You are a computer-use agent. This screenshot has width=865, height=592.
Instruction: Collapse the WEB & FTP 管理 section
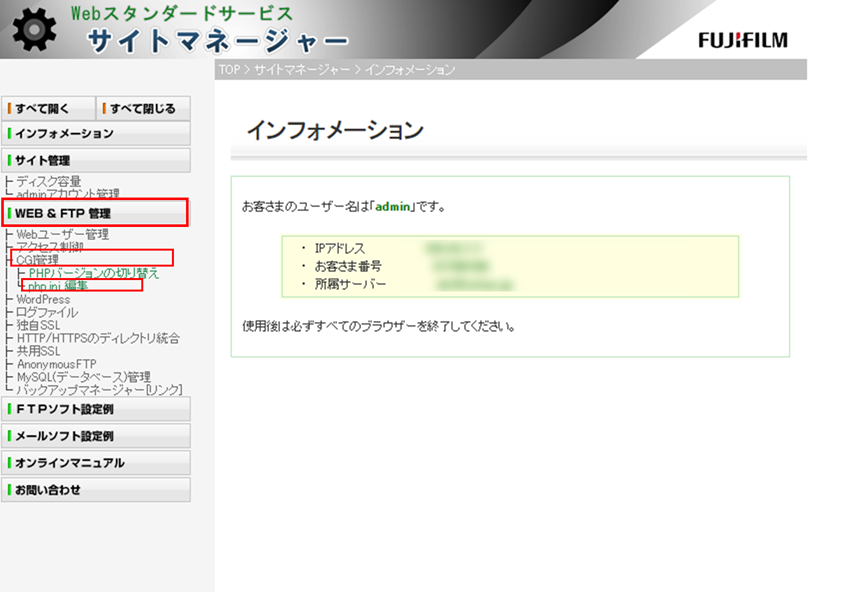coord(95,213)
